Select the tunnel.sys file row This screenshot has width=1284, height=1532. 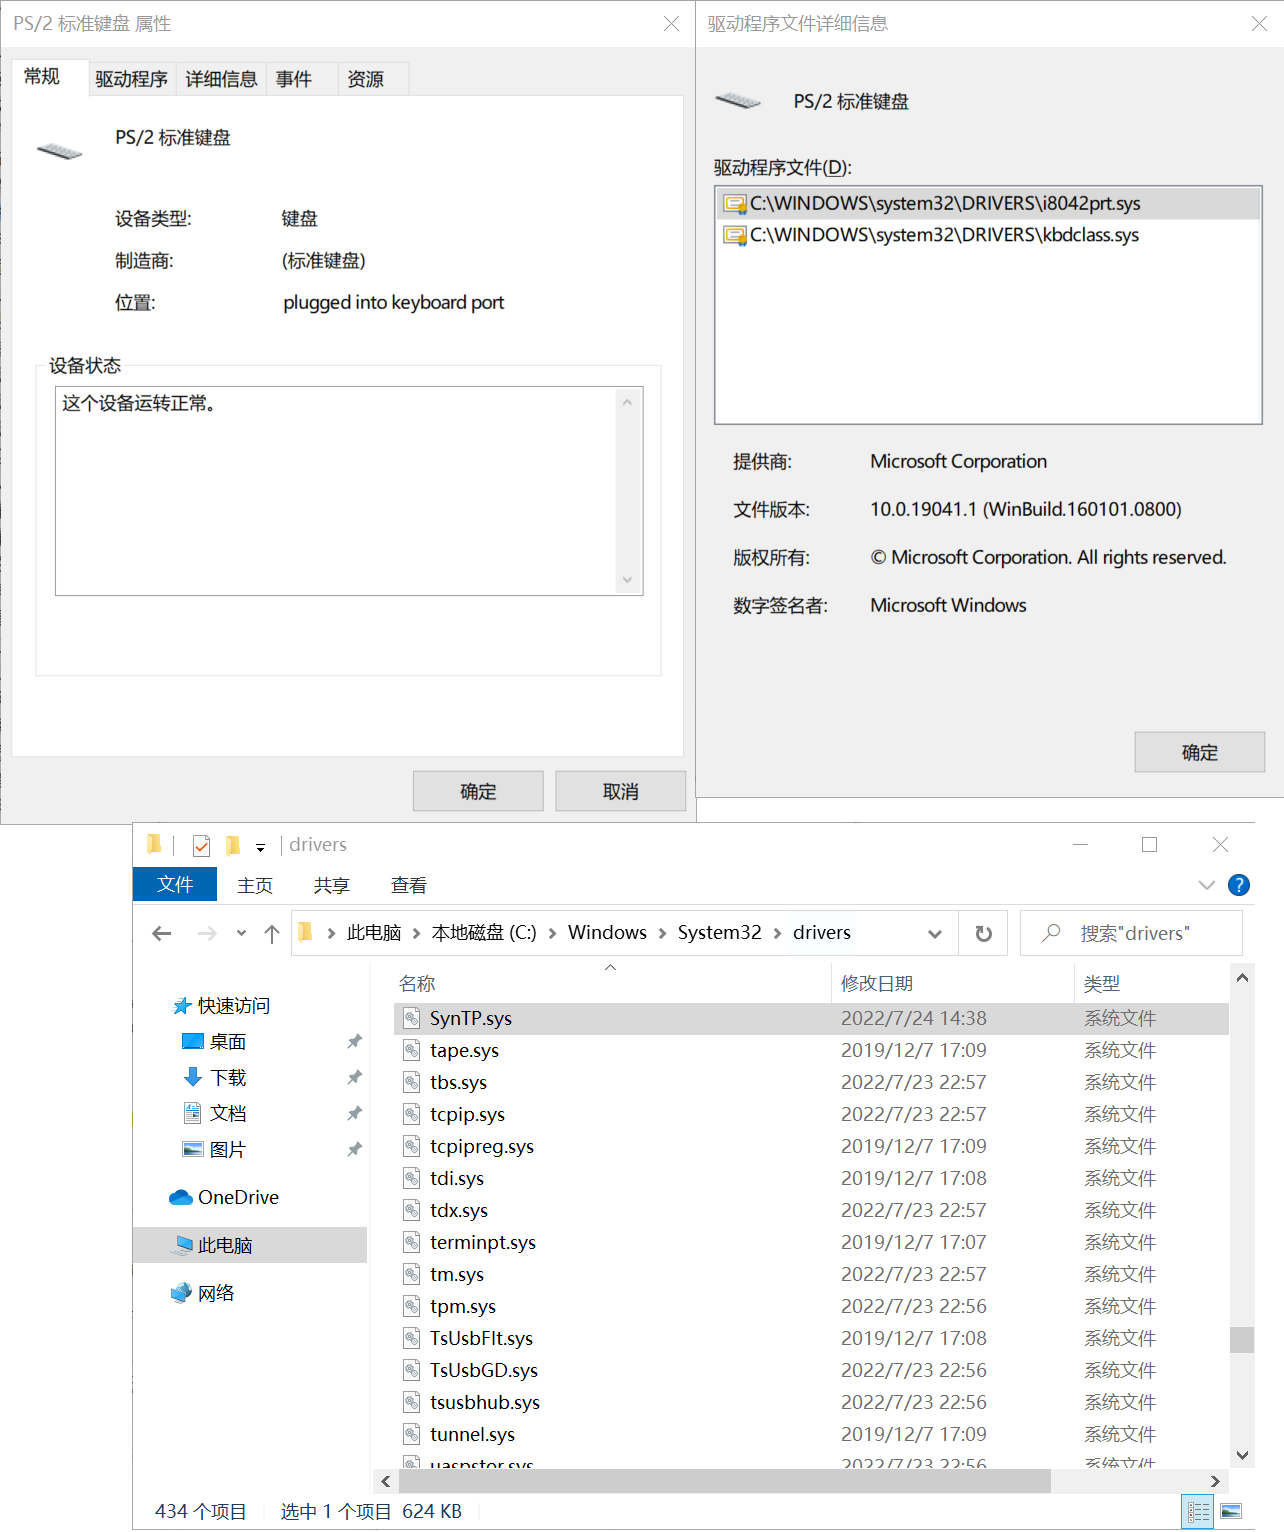[x=811, y=1434]
